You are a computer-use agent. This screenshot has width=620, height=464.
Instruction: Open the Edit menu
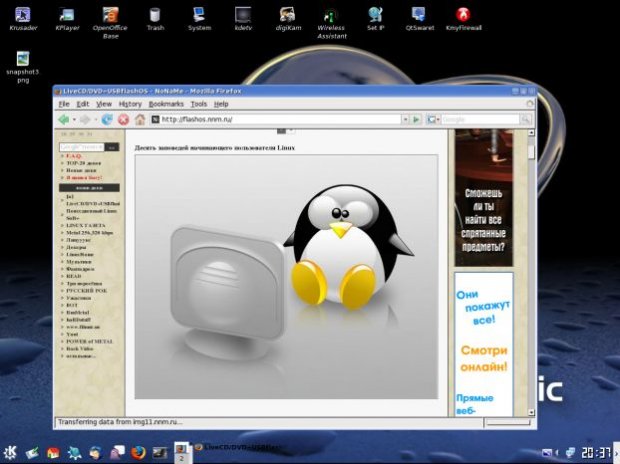click(83, 104)
